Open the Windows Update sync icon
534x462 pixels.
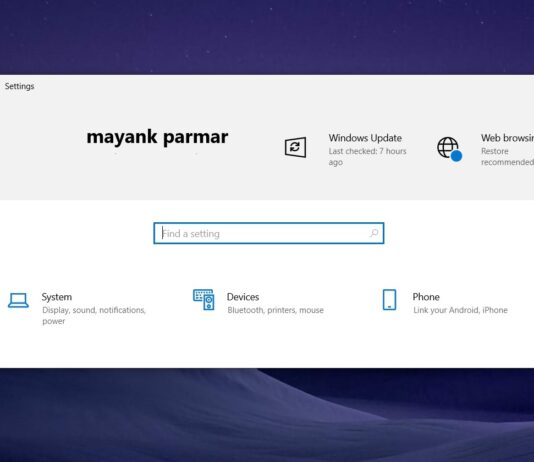point(295,147)
